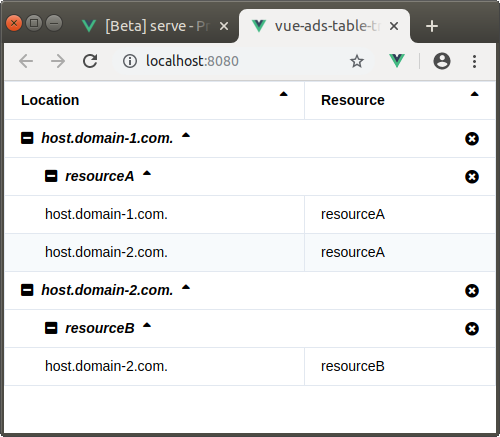Screen dimensions: 500x437
Task: Sort by the Location column arrow
Action: pyautogui.click(x=283, y=94)
